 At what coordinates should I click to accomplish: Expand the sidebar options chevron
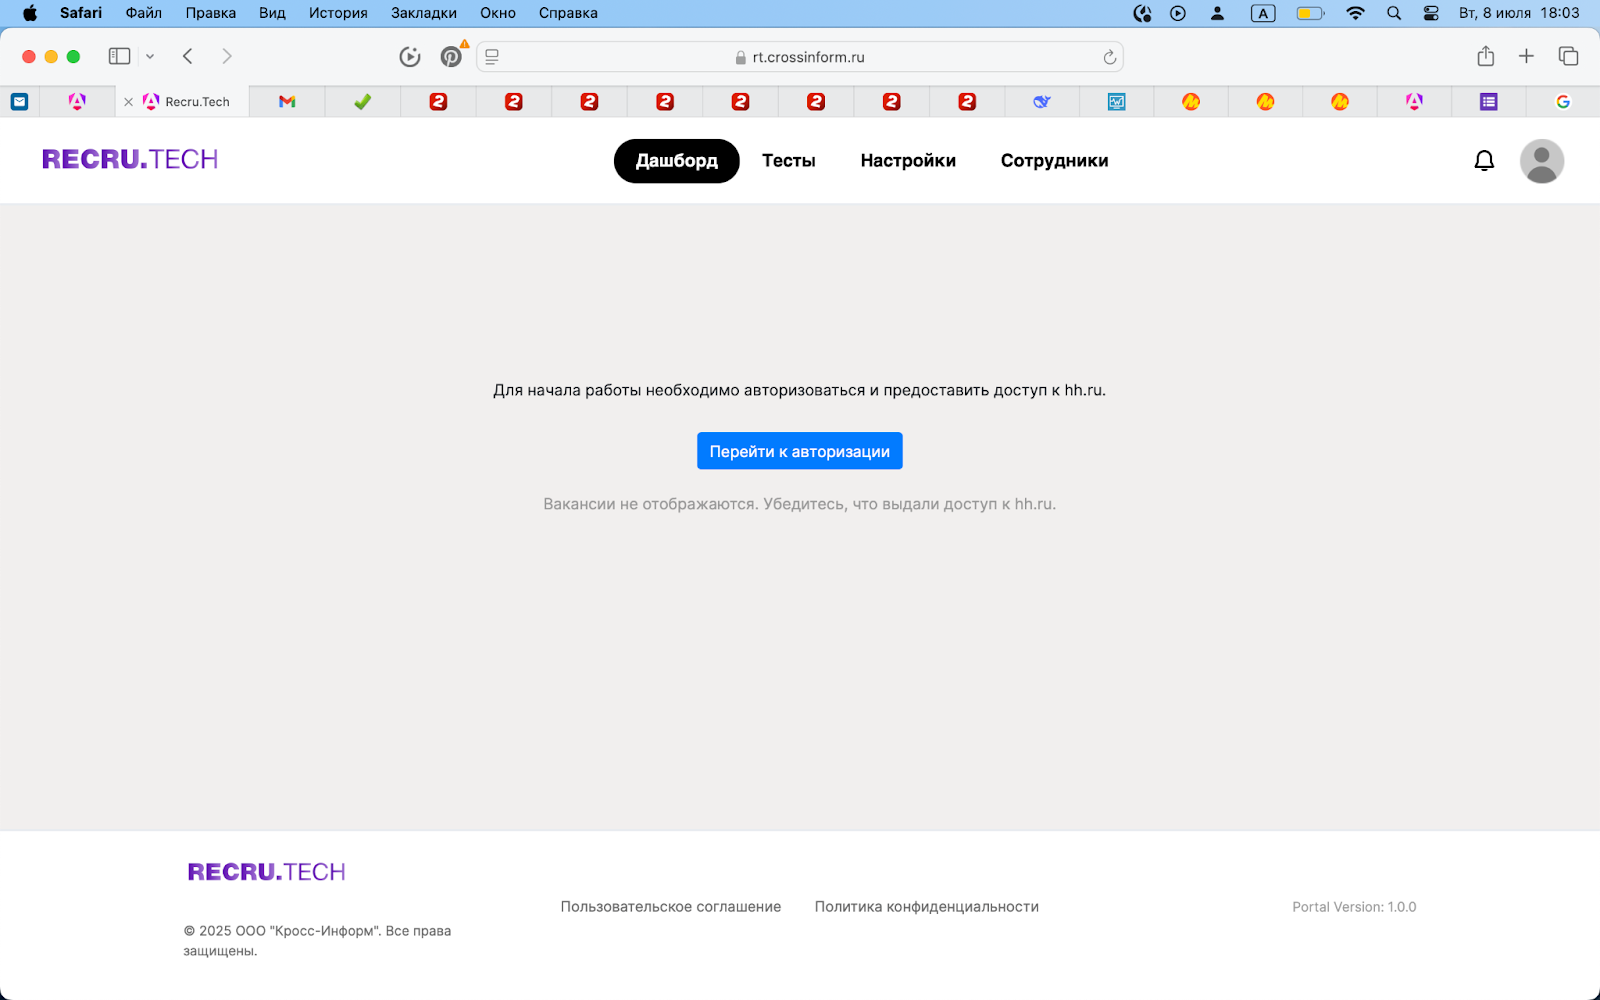[150, 57]
